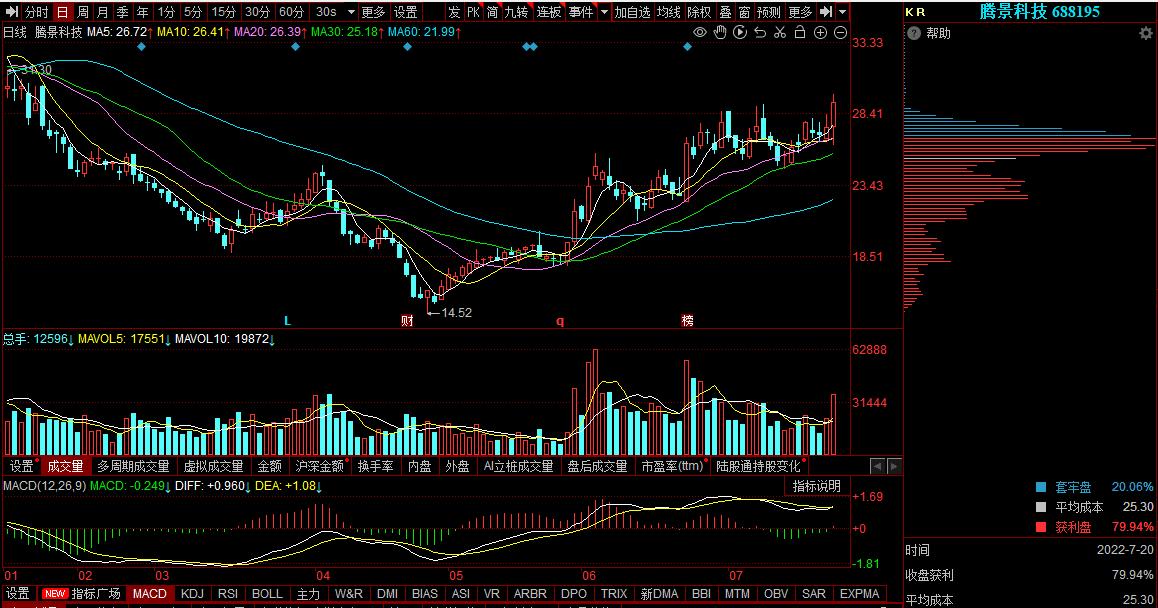Click the 获利盘 red color swatch
This screenshot has height=608, width=1158.
1041,527
